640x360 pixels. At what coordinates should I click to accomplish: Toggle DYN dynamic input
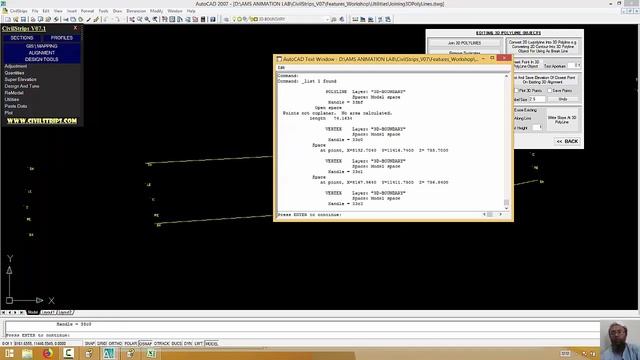pyautogui.click(x=188, y=344)
